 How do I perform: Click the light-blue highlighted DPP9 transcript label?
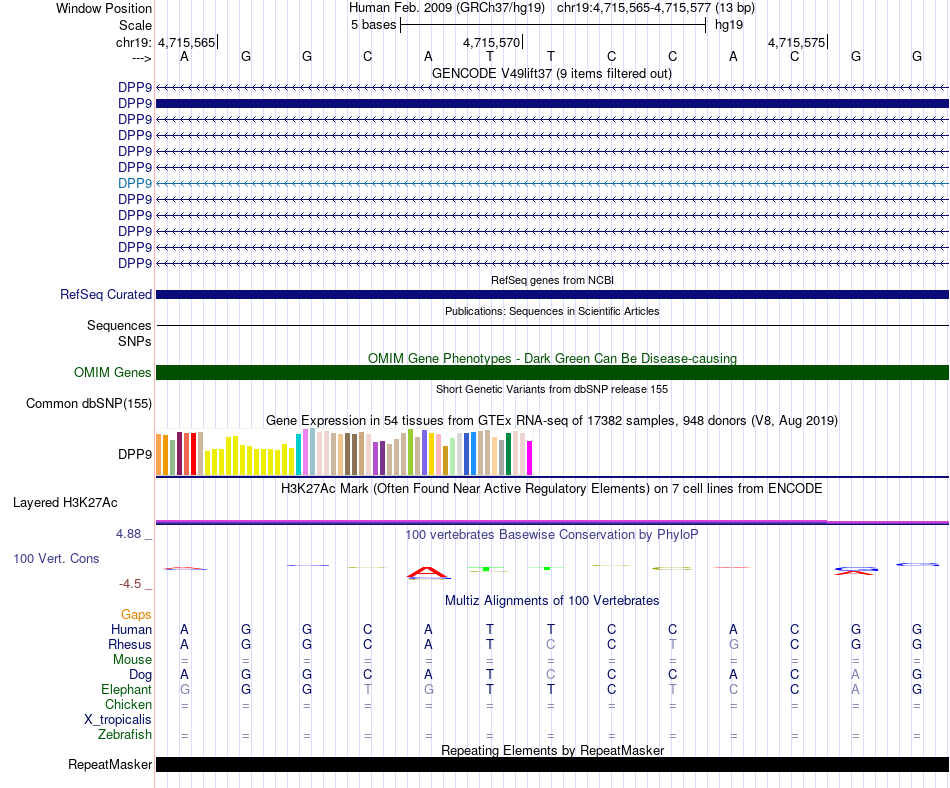(135, 183)
